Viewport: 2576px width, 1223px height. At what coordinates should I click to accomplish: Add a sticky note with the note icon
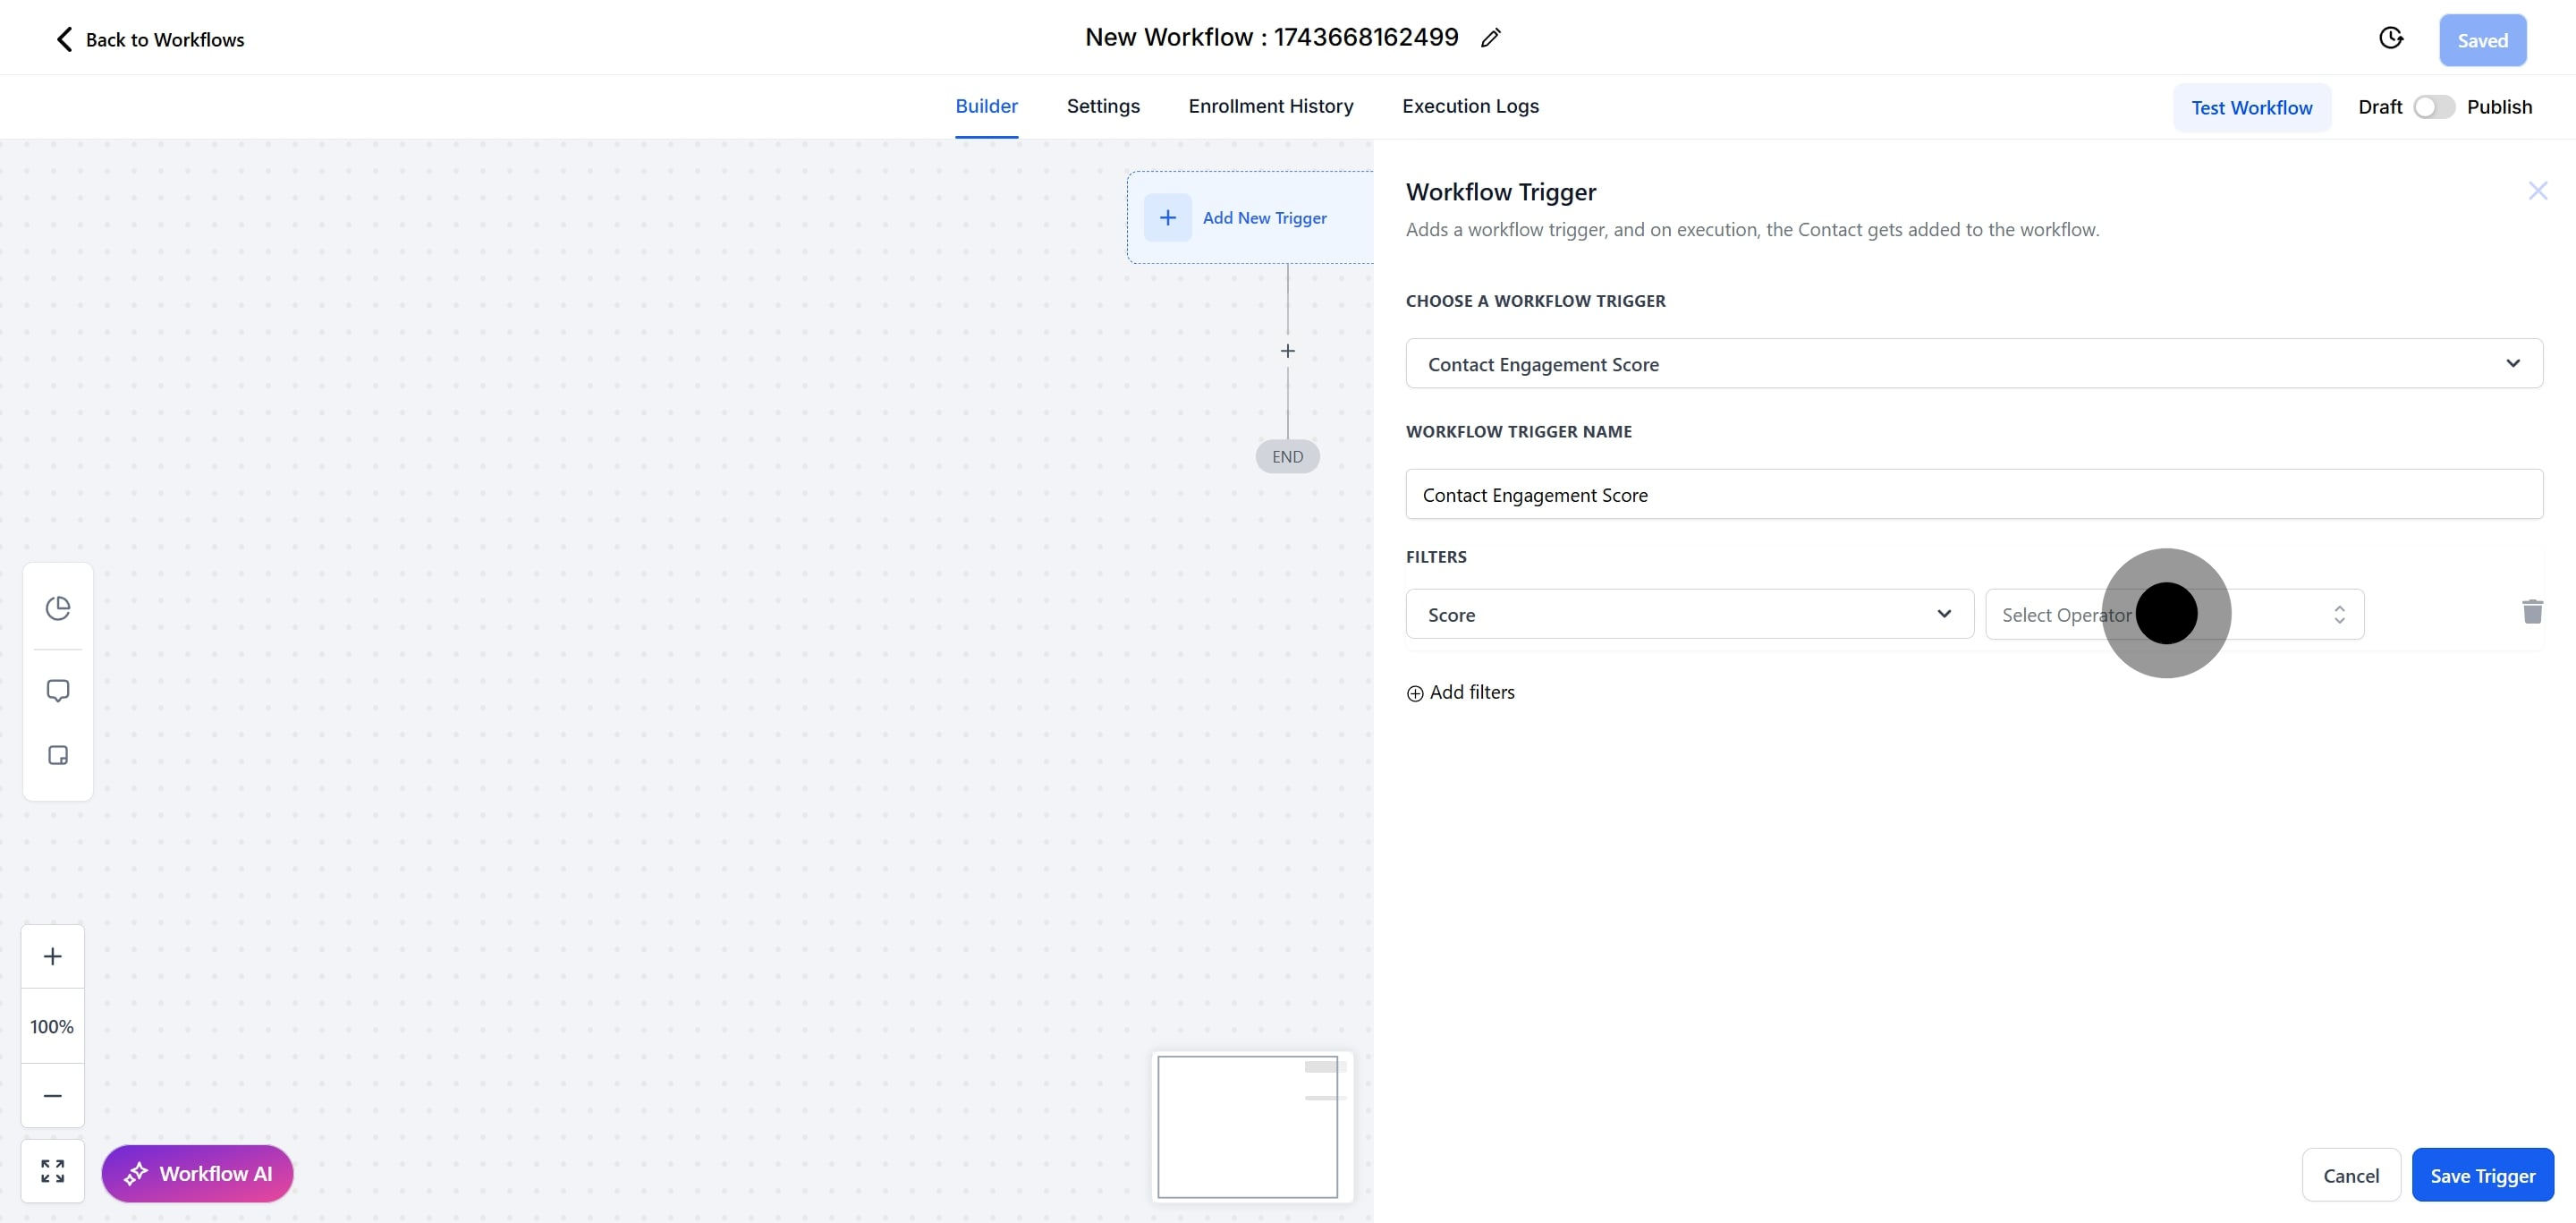[x=58, y=755]
